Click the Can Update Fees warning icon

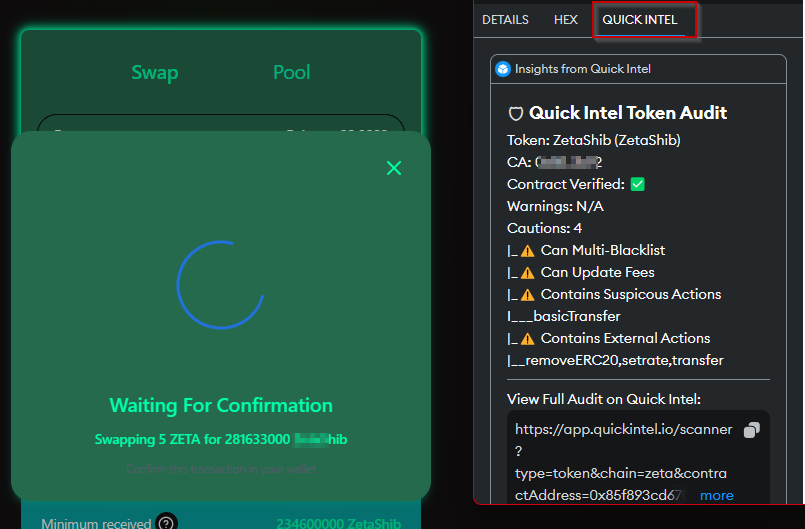tap(527, 273)
